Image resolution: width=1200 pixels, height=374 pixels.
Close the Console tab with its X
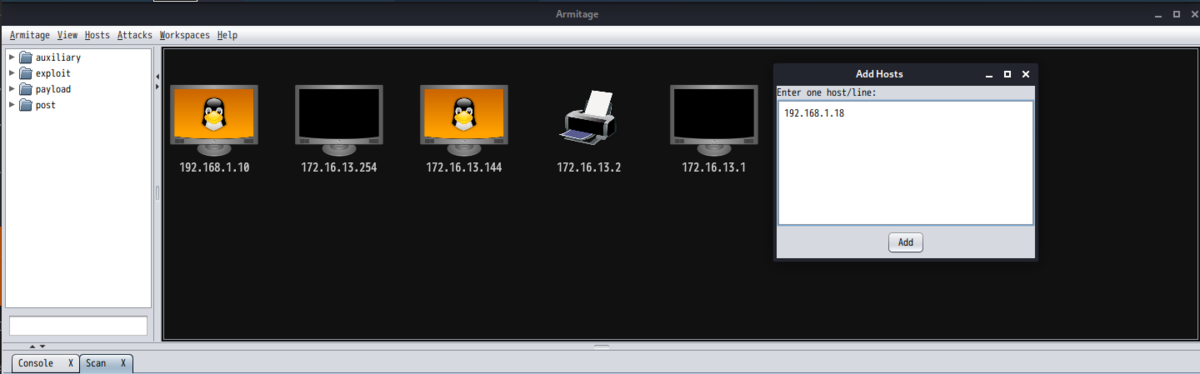(x=70, y=363)
